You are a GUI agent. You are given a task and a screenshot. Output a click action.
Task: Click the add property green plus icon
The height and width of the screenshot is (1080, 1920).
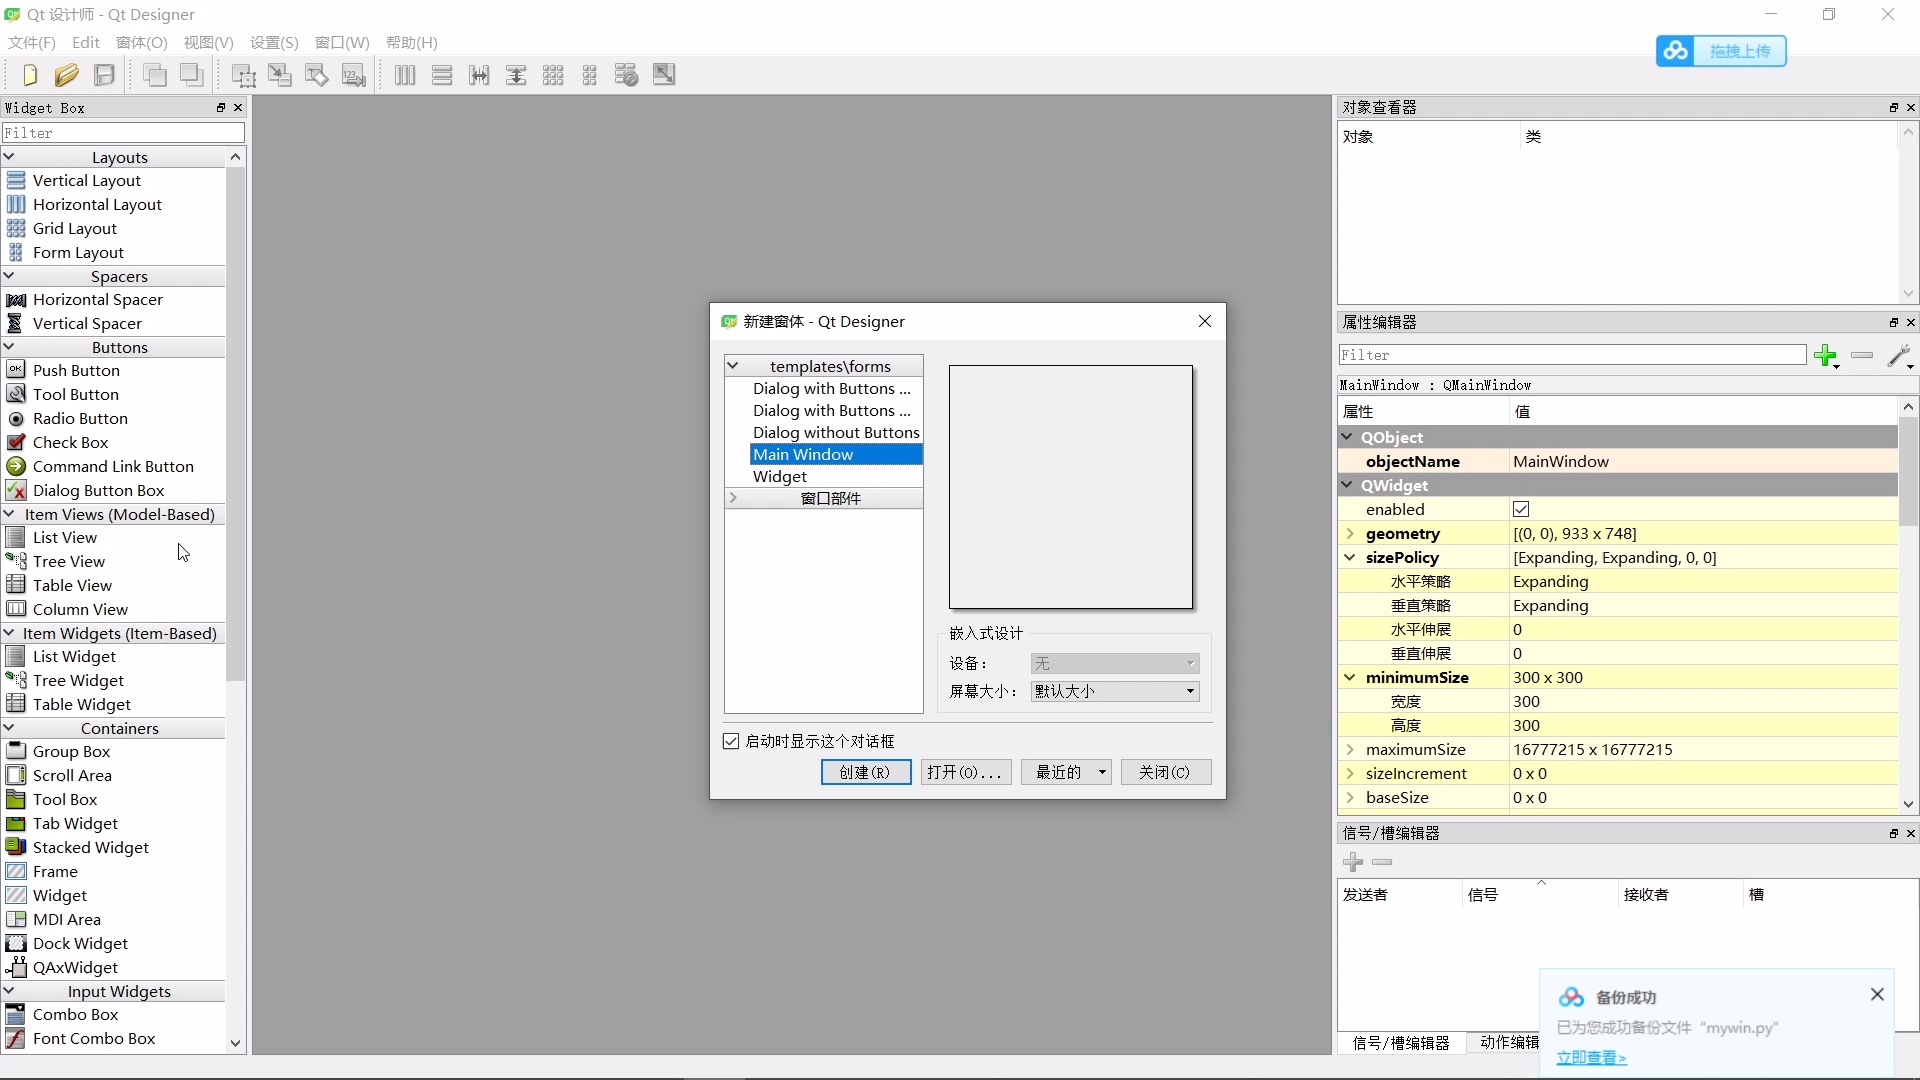click(1826, 356)
